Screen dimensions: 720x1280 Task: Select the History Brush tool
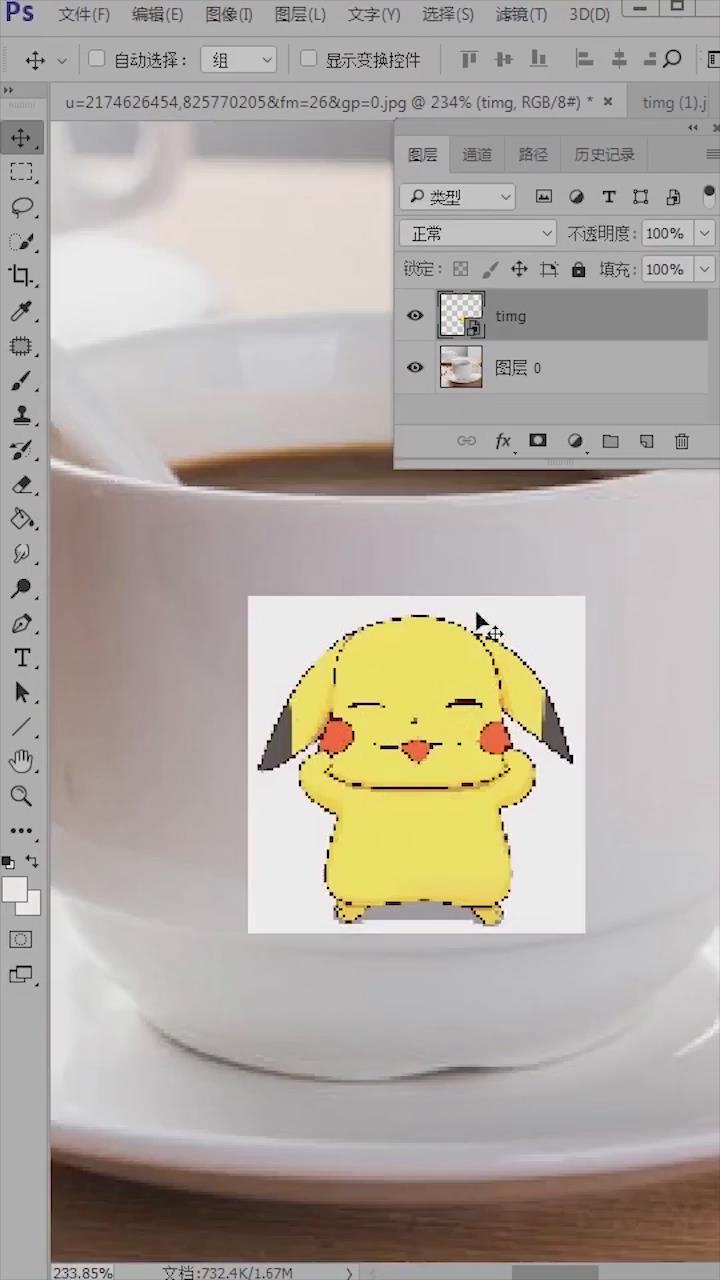[22, 450]
